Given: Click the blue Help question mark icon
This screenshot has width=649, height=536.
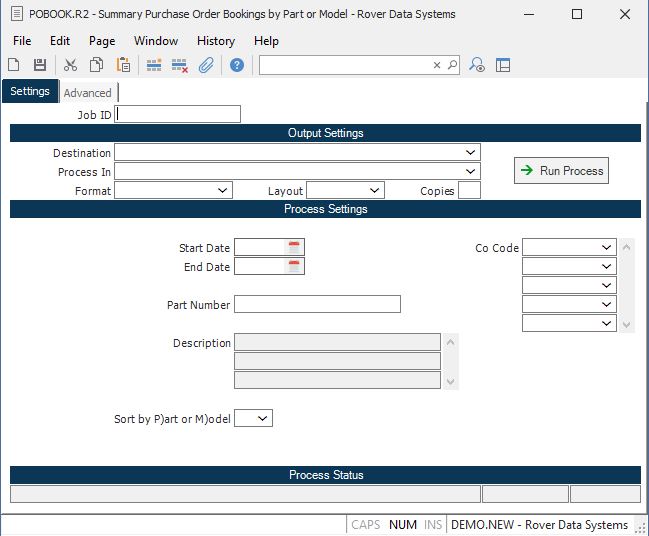Looking at the screenshot, I should [237, 65].
